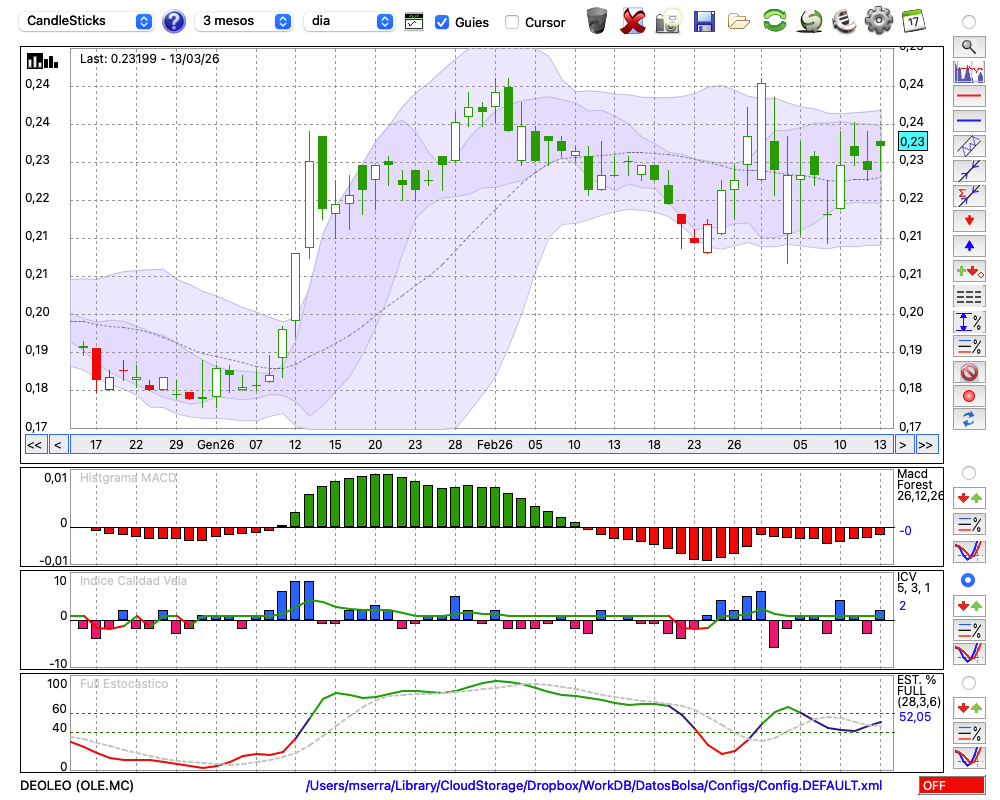Uncheck the Guies checkbox
Viewport: 1000px width, 800px height.
(442, 22)
